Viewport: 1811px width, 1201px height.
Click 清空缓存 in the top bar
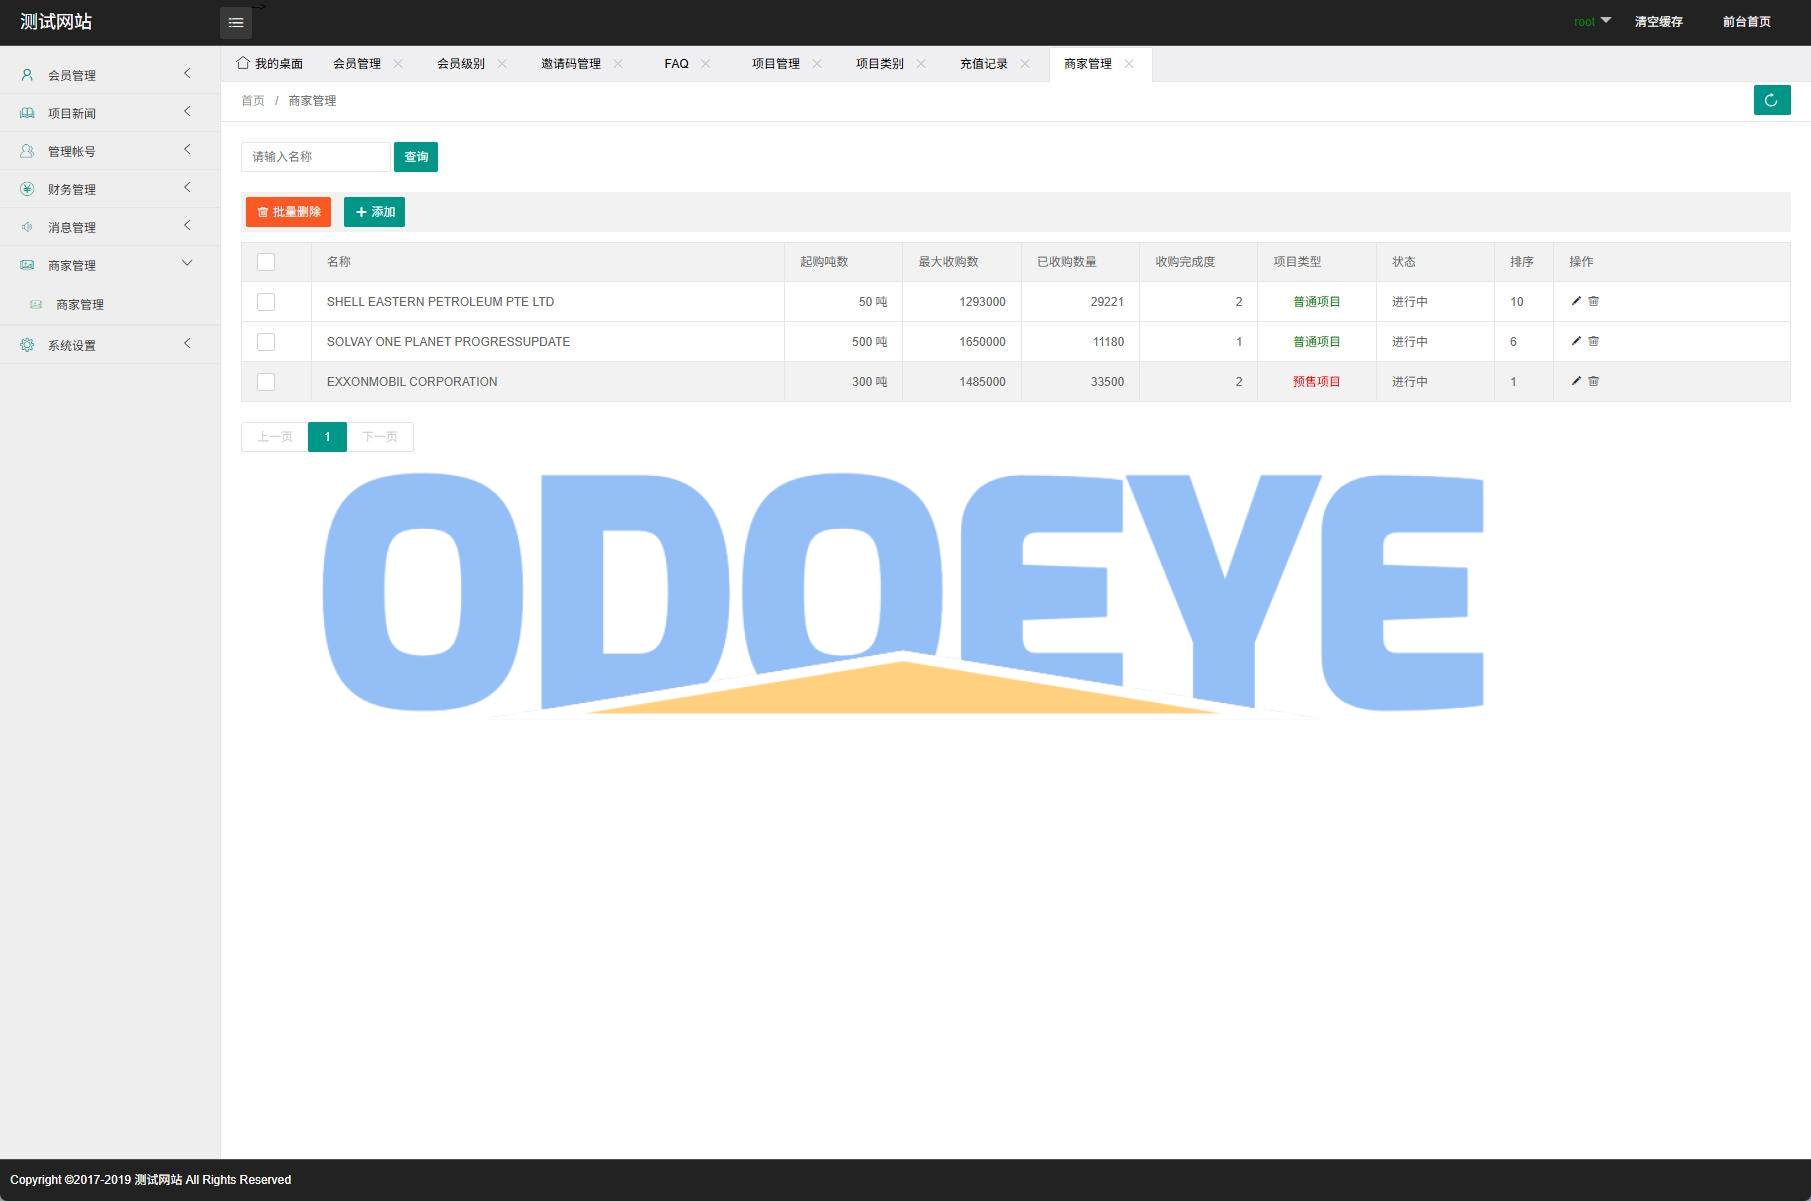1659,22
